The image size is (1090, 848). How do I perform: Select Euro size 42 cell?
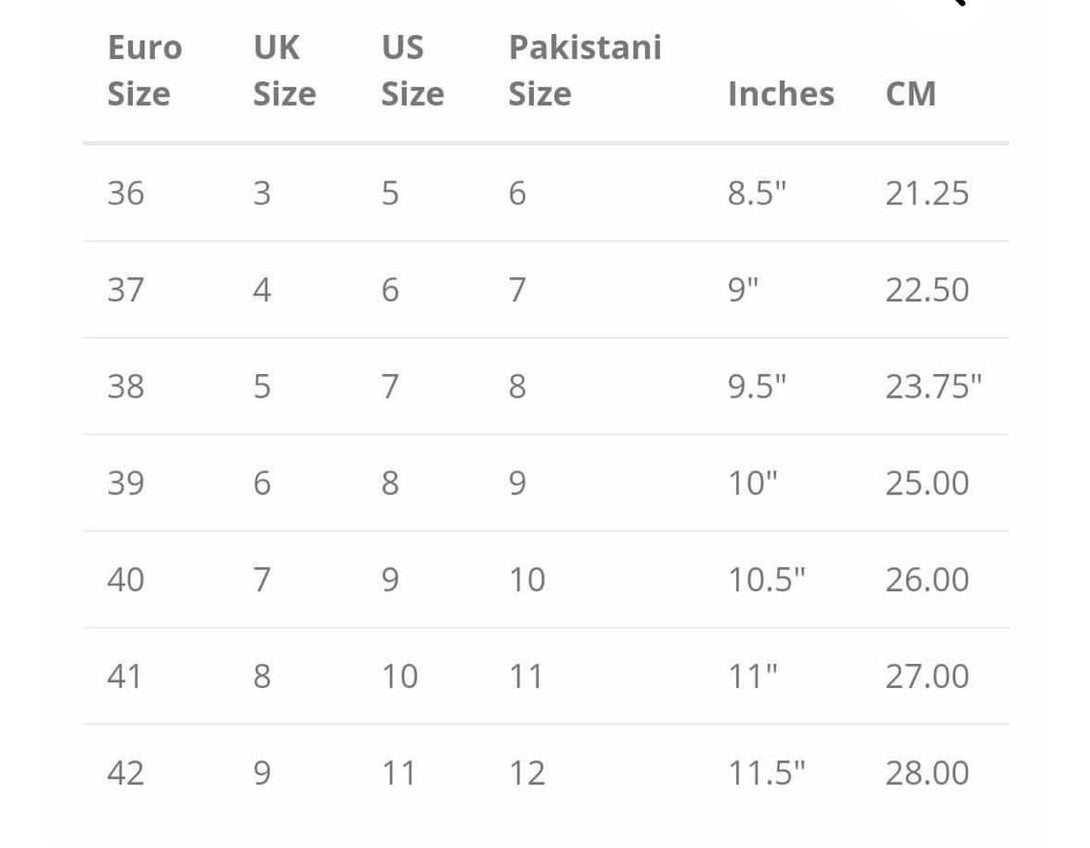126,773
